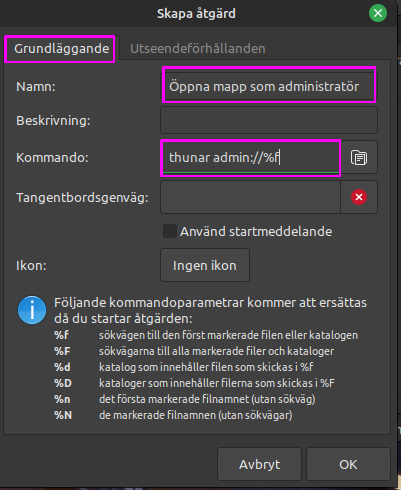401x490 pixels.
Task: Open the command file browser icon
Action: tap(359, 157)
